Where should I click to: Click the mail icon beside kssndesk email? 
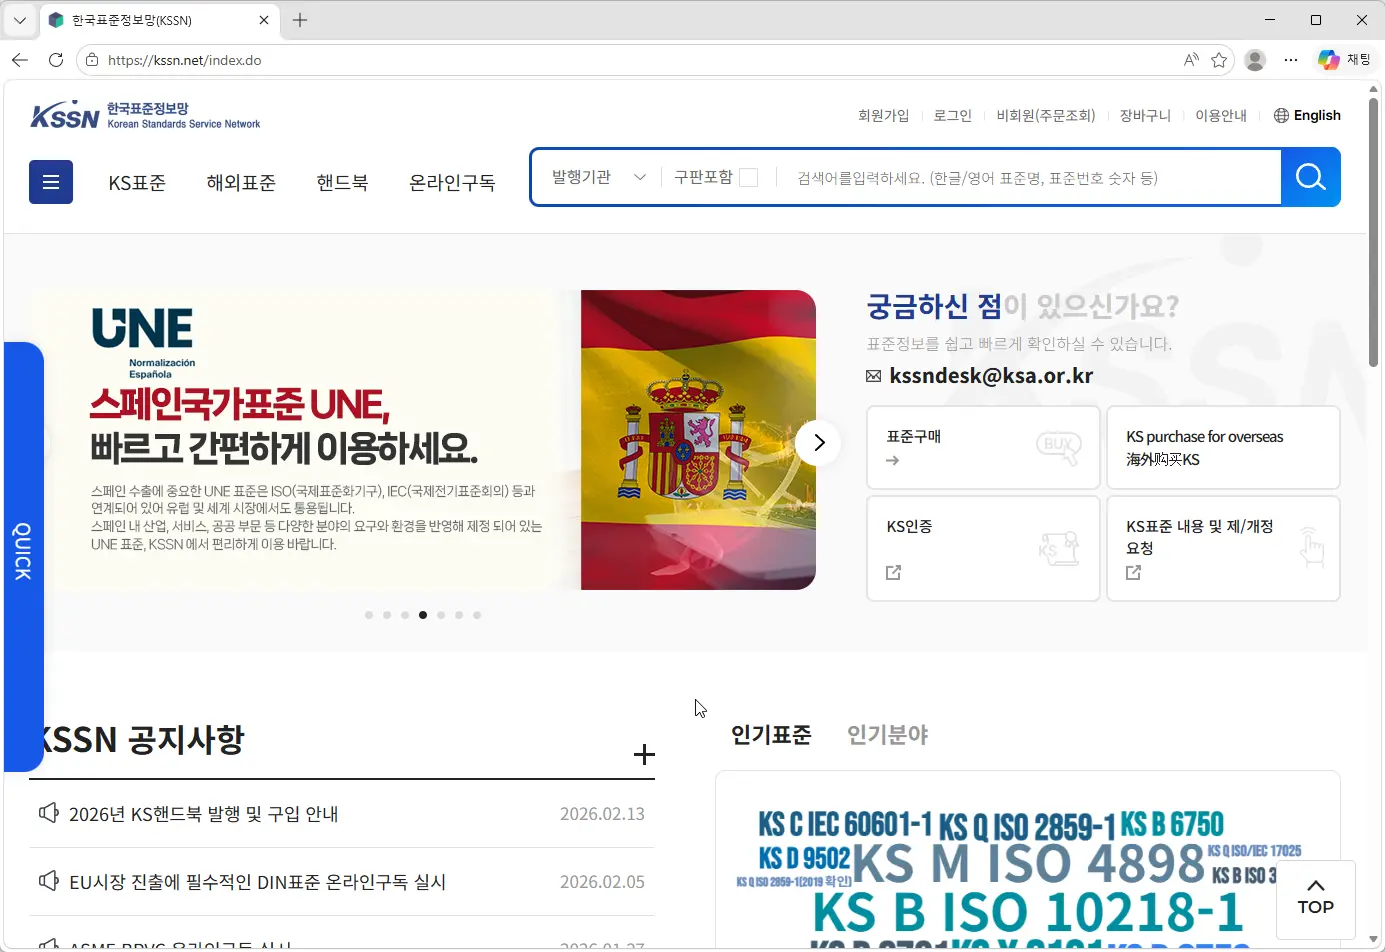pos(873,376)
